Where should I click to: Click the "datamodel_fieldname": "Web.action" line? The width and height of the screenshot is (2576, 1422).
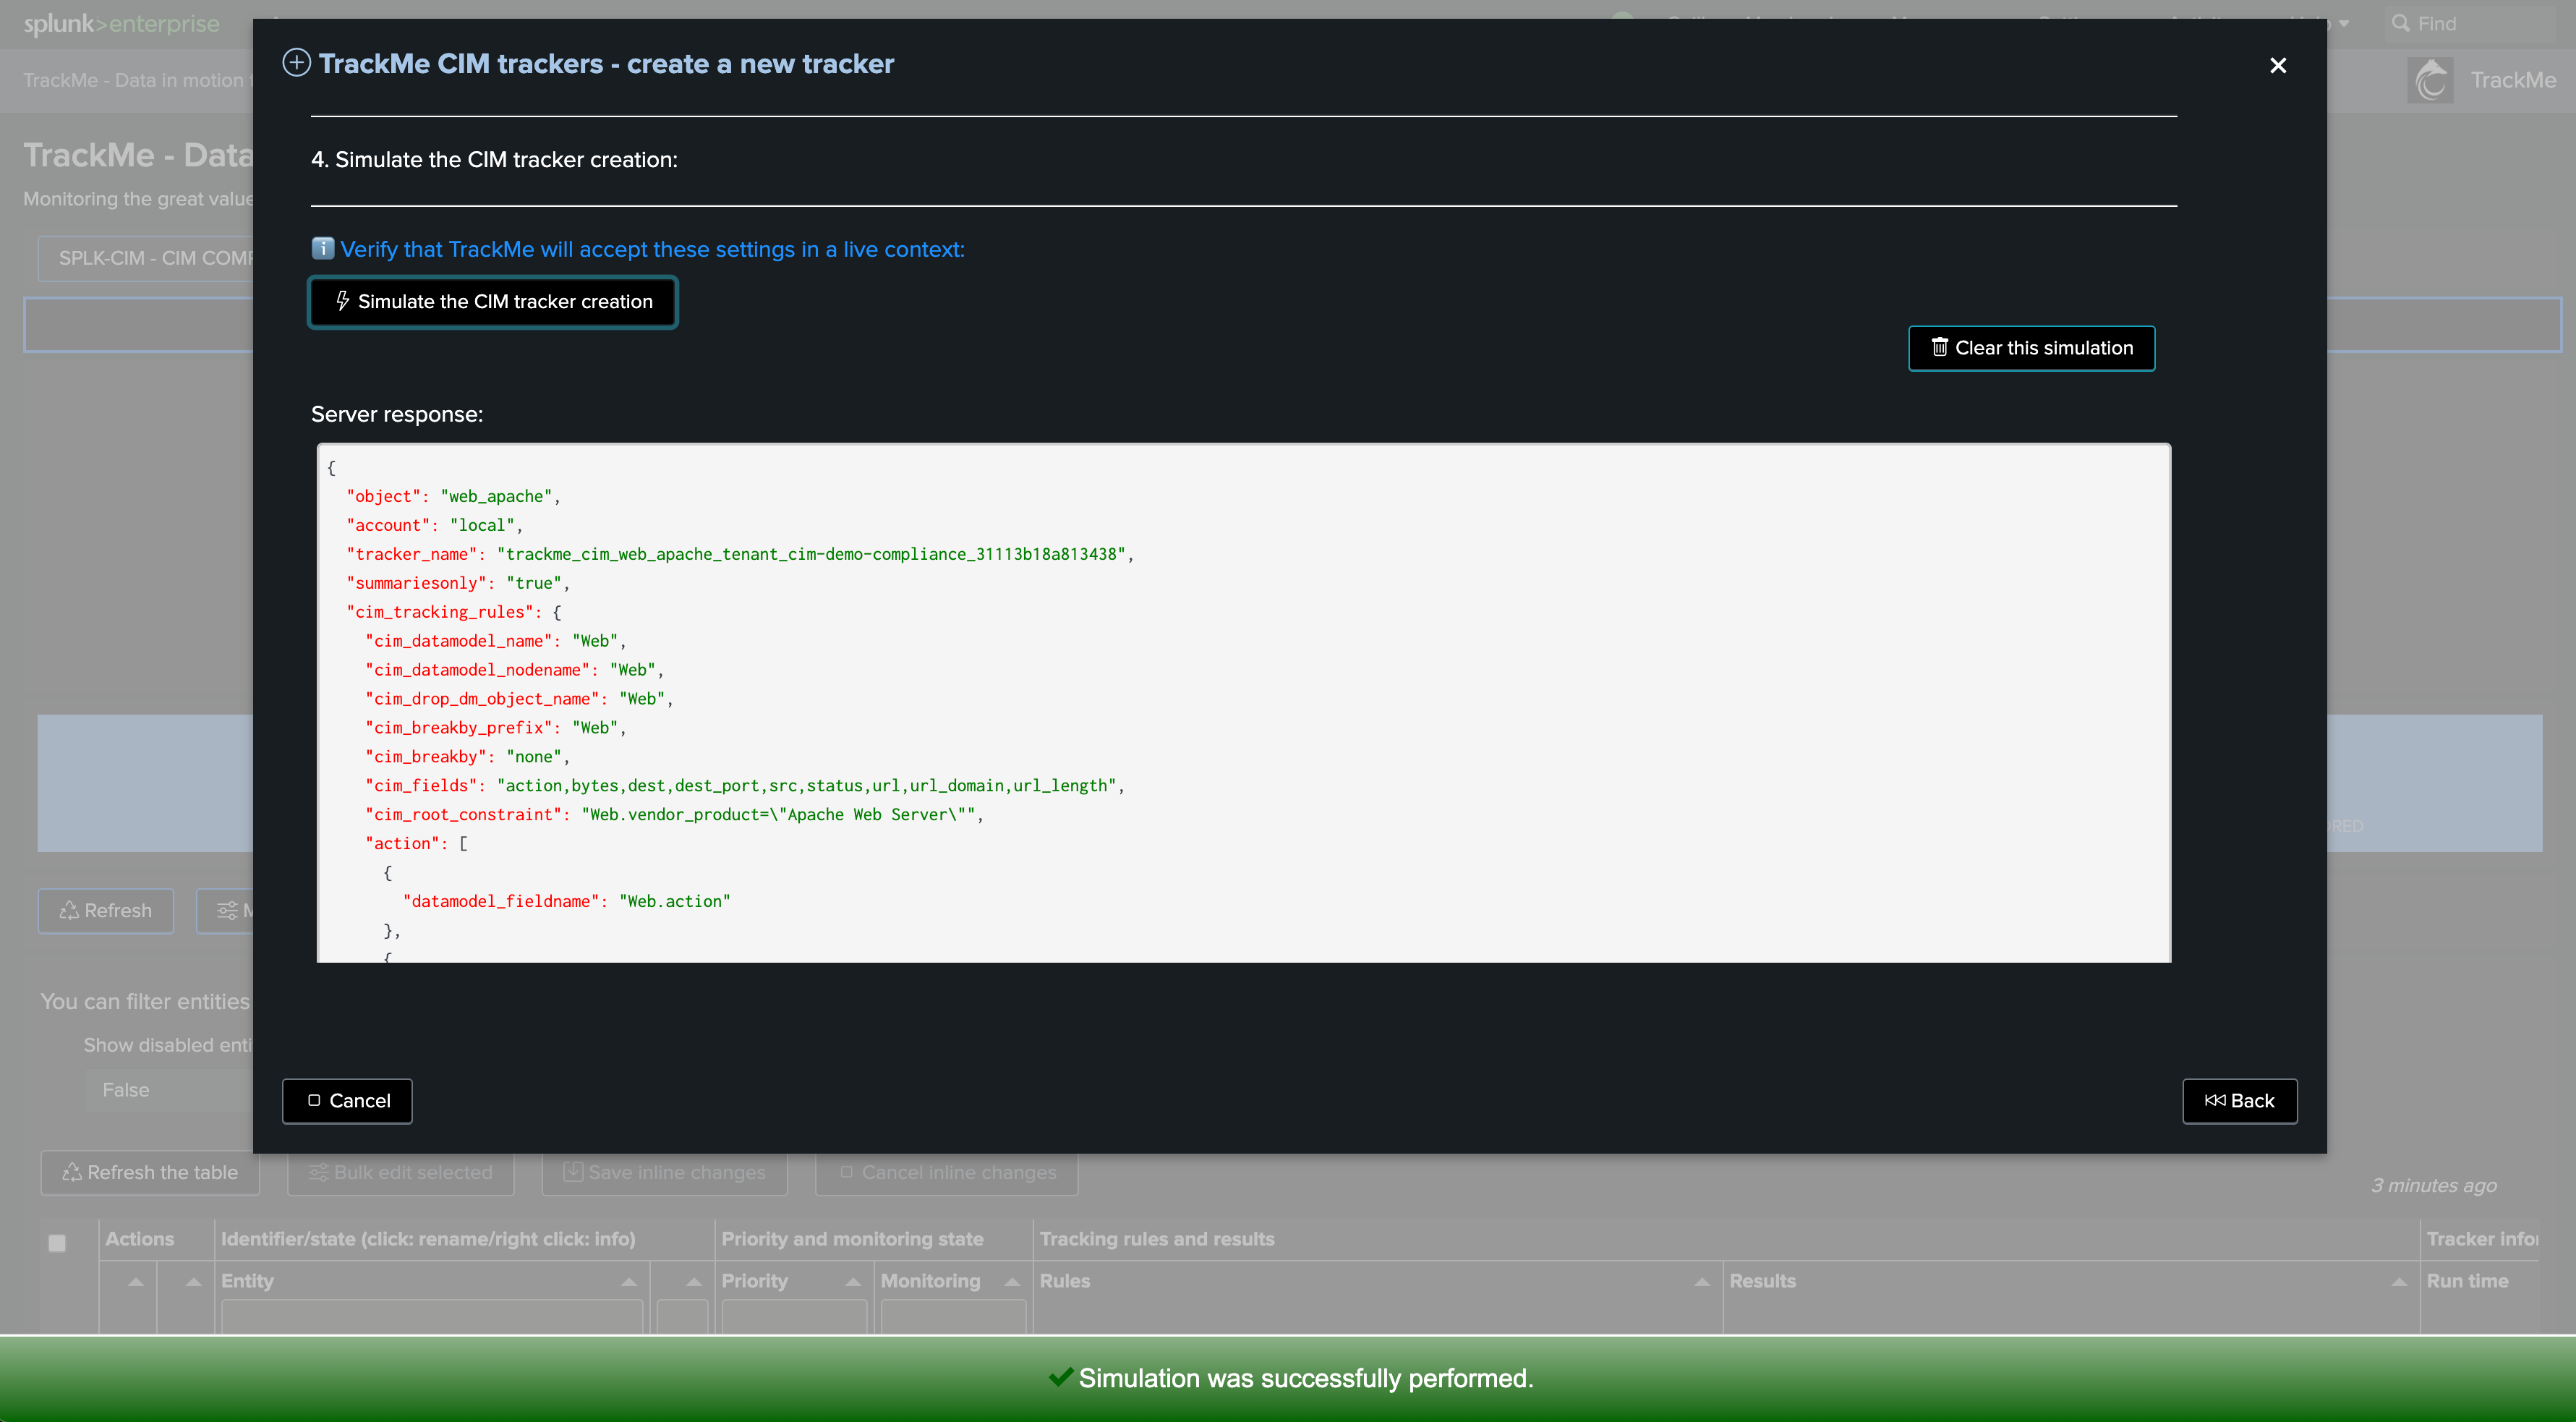click(x=566, y=901)
